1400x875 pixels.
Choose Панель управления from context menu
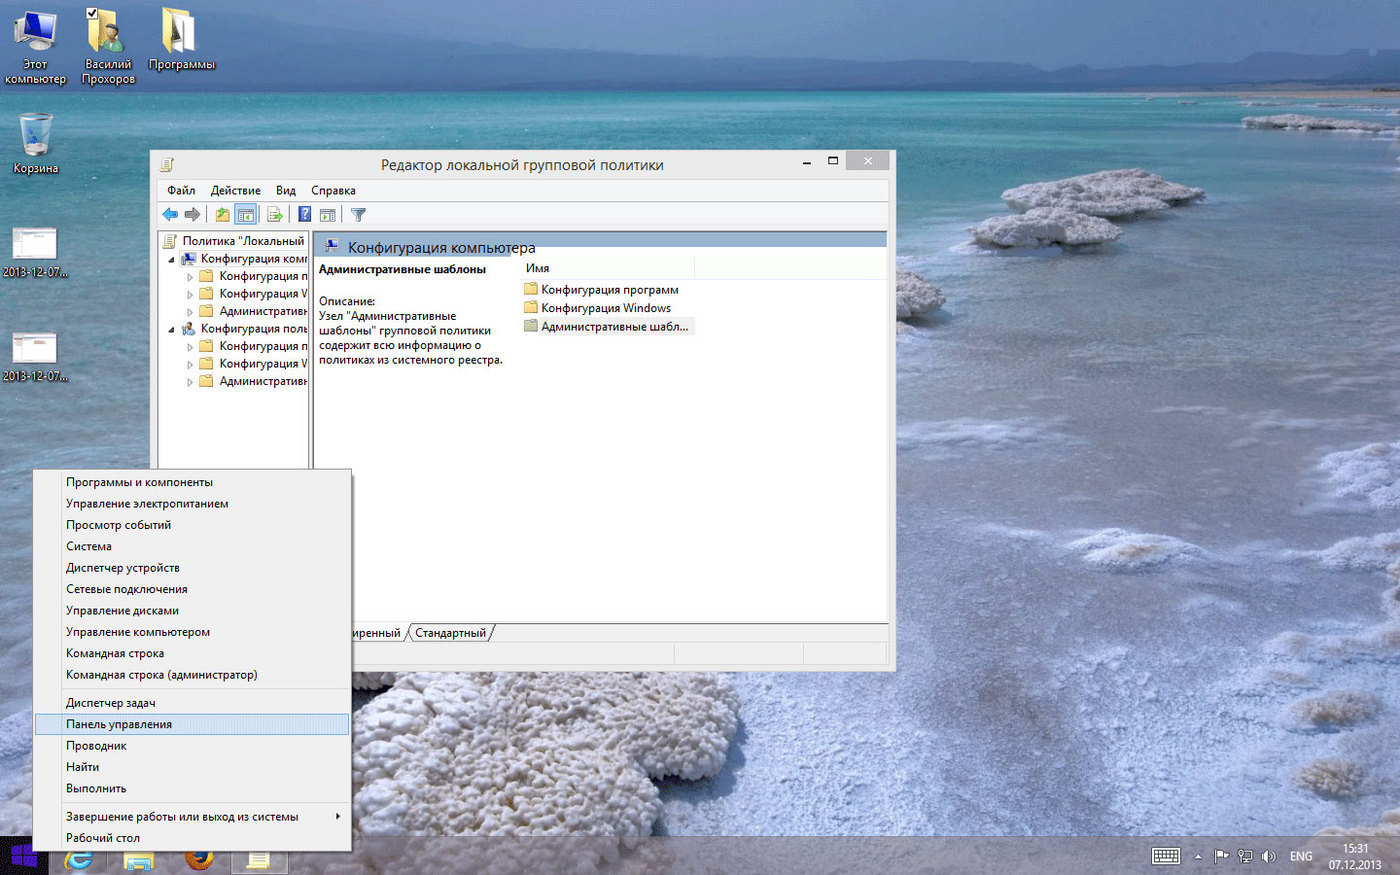(x=119, y=724)
